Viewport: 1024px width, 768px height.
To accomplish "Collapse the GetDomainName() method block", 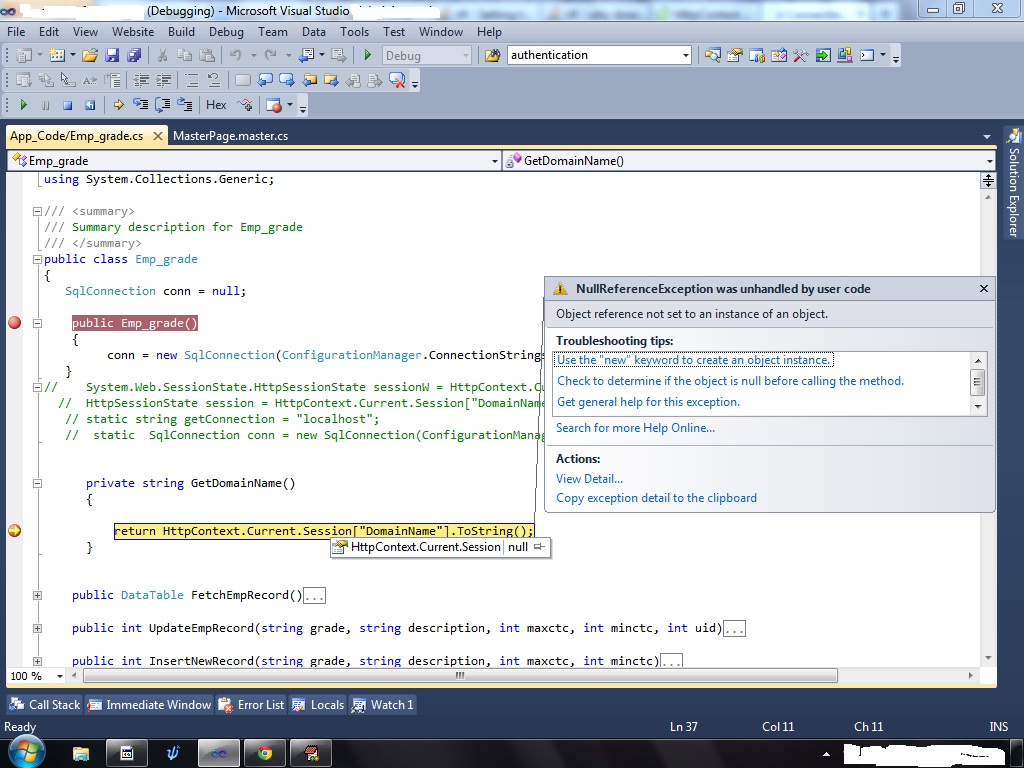I will click(37, 483).
